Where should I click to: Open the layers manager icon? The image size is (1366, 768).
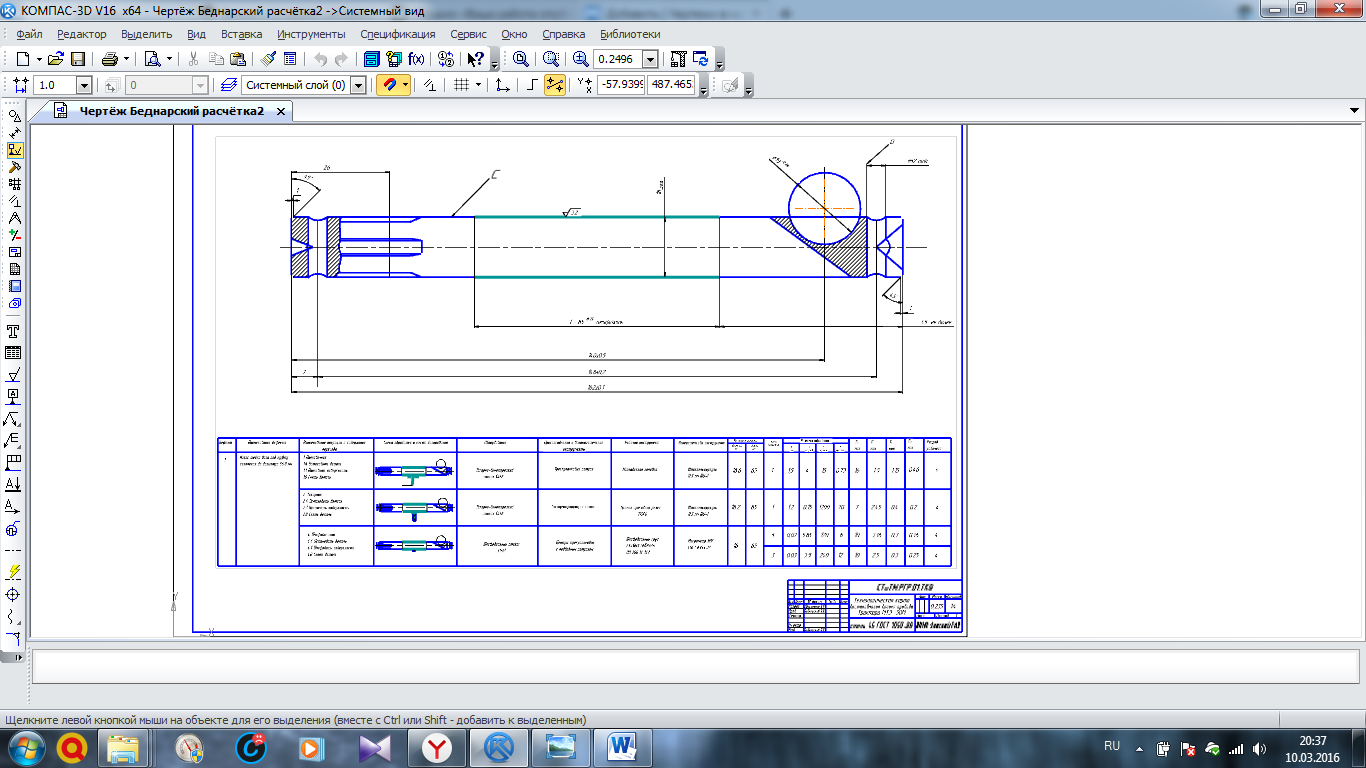tap(229, 85)
